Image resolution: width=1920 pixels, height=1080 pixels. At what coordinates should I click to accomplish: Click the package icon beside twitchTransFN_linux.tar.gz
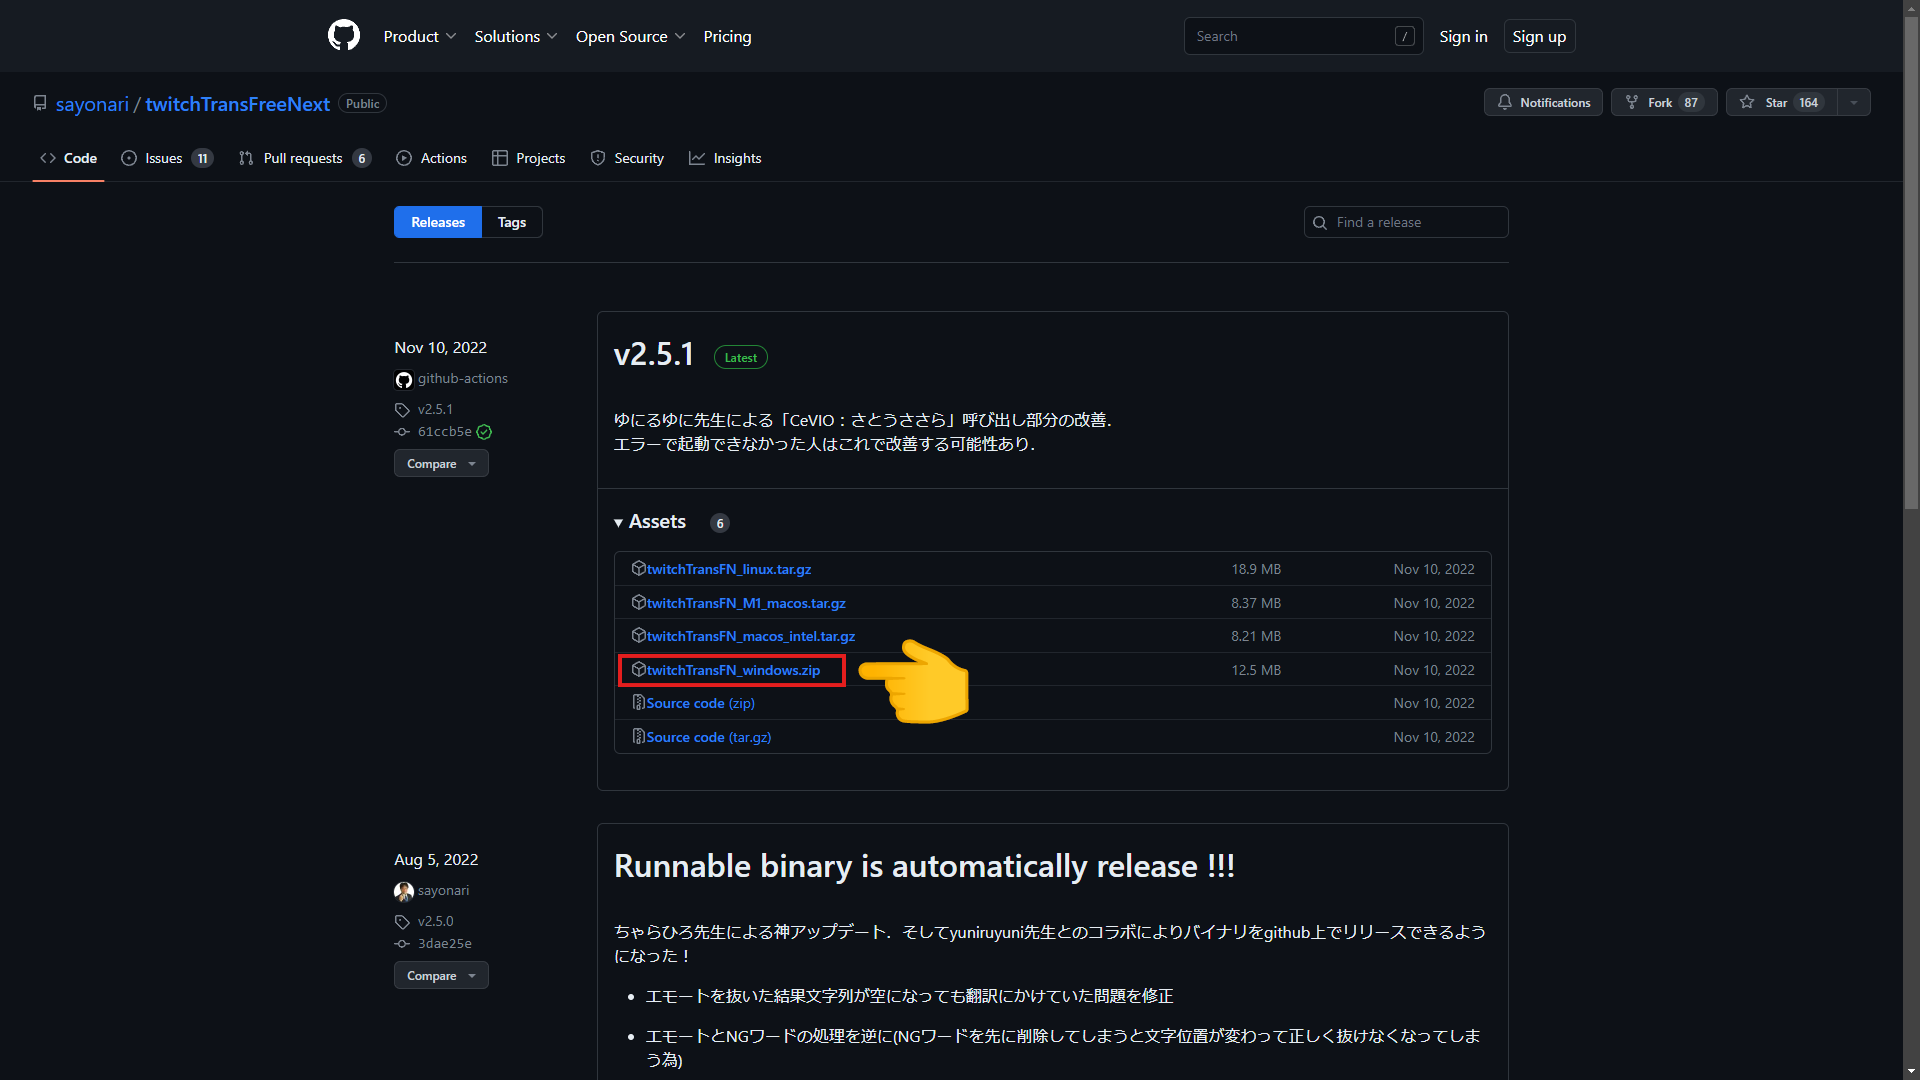(x=638, y=568)
